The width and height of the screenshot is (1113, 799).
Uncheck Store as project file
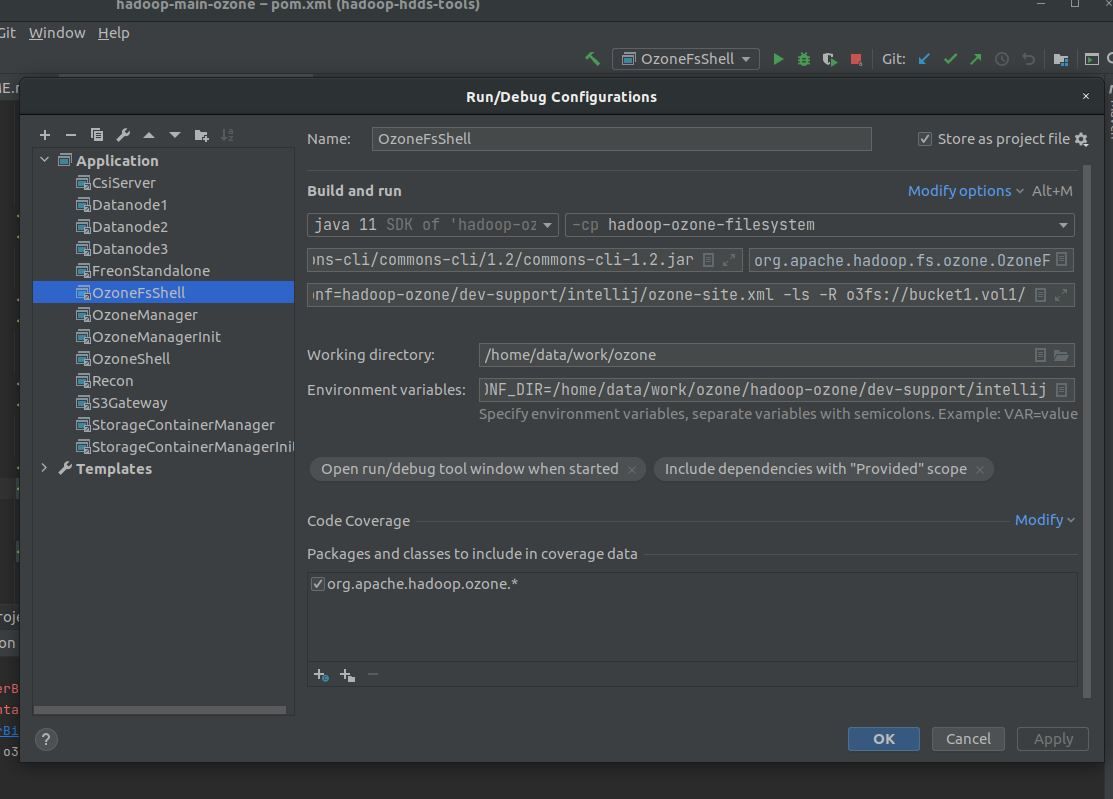[925, 138]
